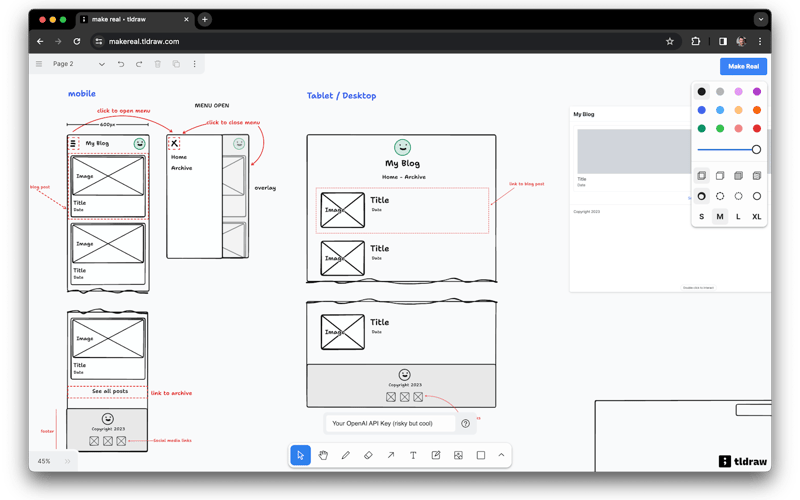Image resolution: width=800 pixels, height=500 pixels.
Task: Pick the light blue color swatch
Action: tap(720, 110)
